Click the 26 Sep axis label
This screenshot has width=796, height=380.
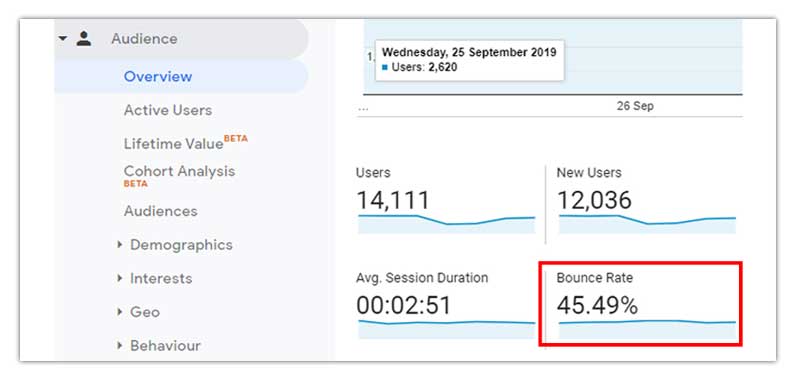[x=635, y=106]
